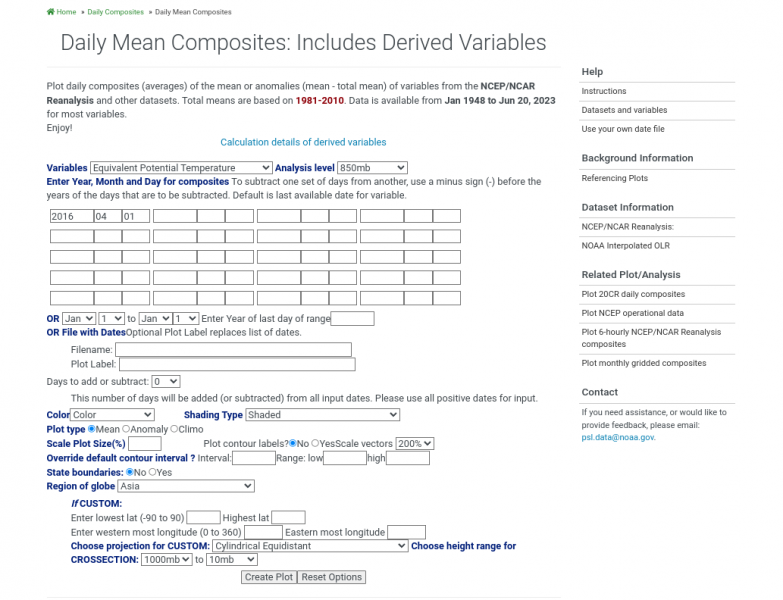783x600 pixels.
Task: Open Instructions in Help sidebar
Action: (604, 91)
